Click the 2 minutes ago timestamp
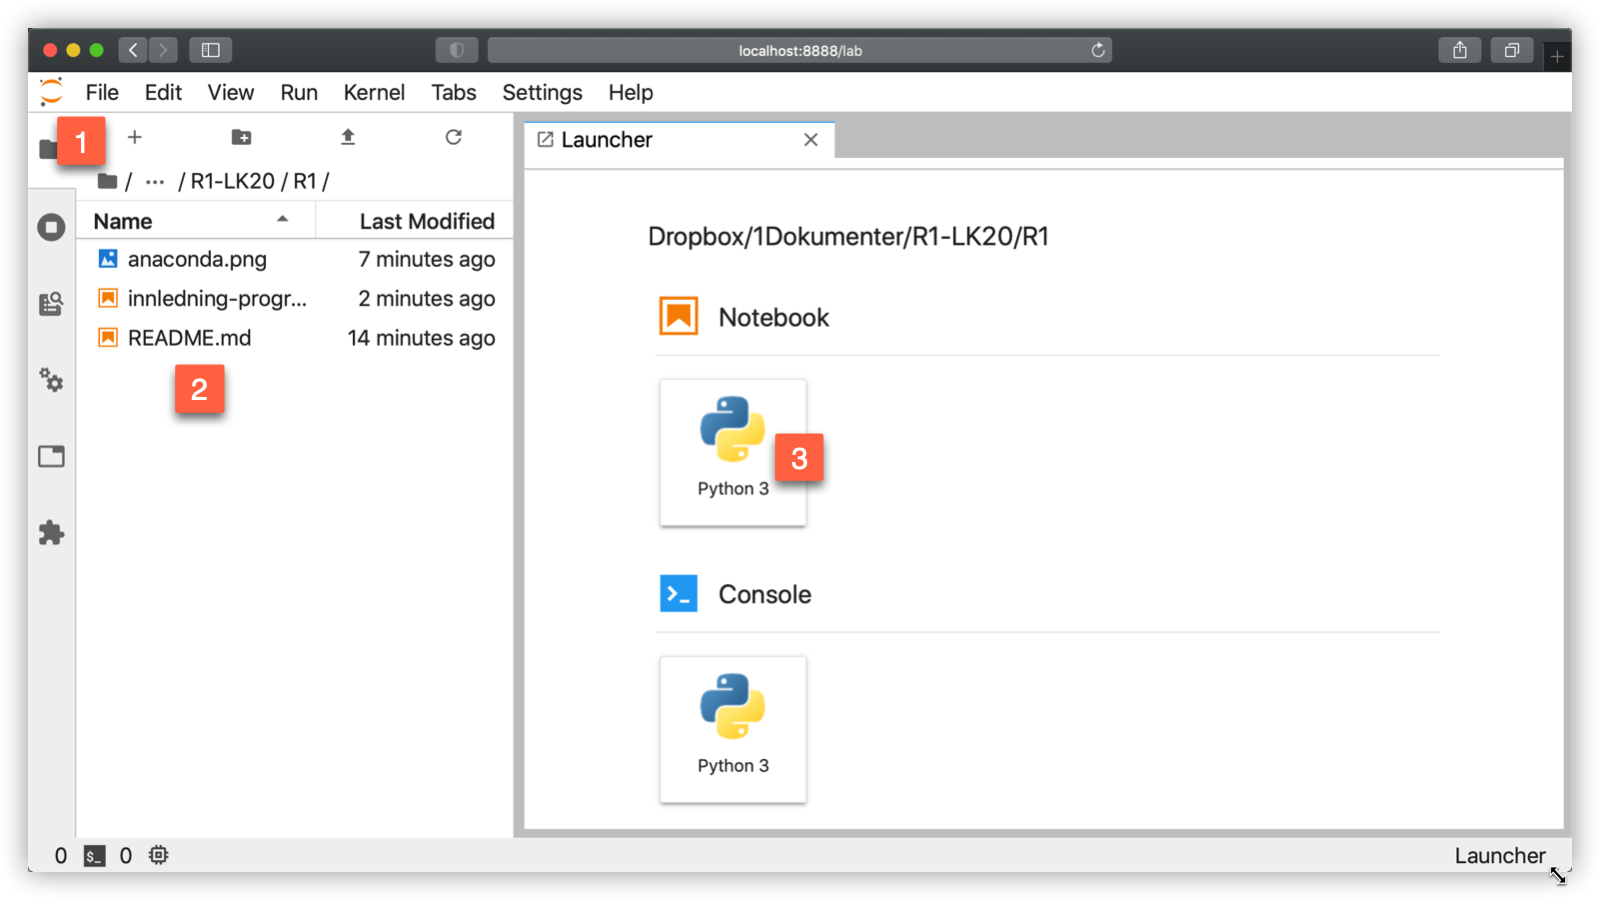The image size is (1600, 900). tap(427, 298)
